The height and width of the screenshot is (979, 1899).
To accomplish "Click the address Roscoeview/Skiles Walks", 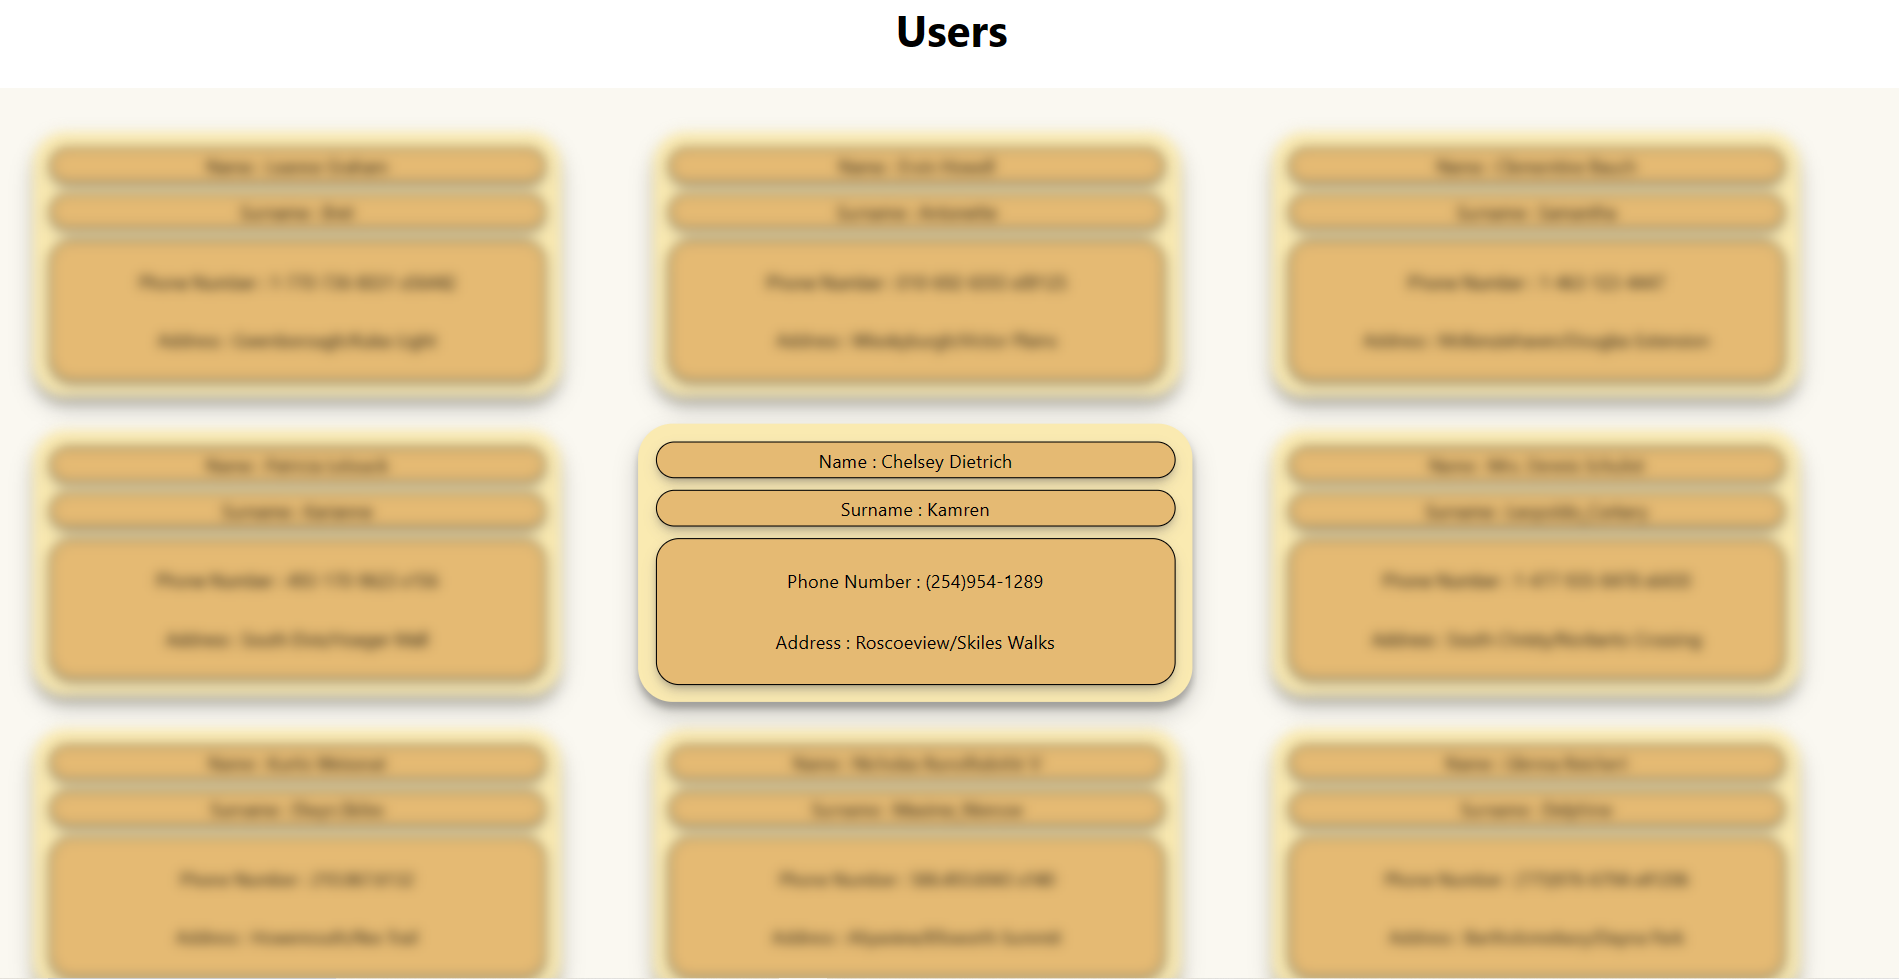I will 915,643.
